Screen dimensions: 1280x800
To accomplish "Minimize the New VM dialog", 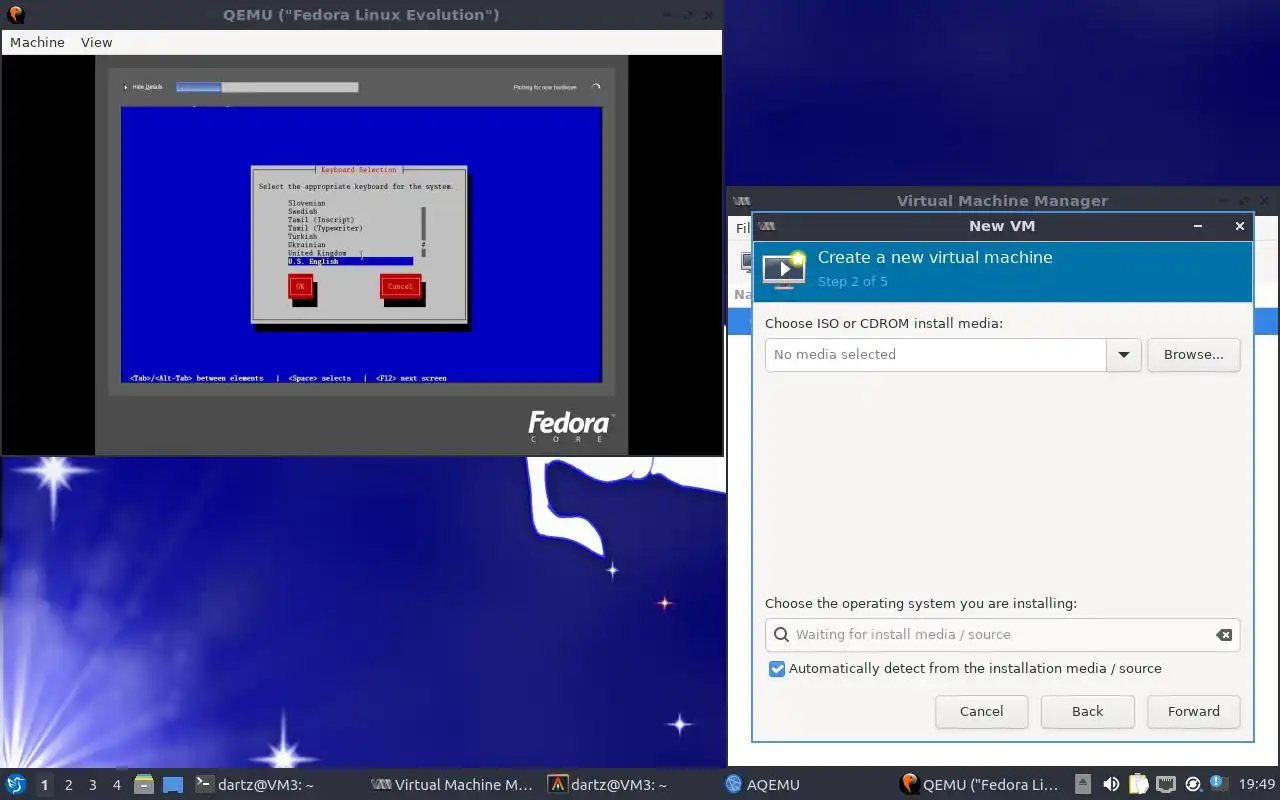I will [1198, 226].
